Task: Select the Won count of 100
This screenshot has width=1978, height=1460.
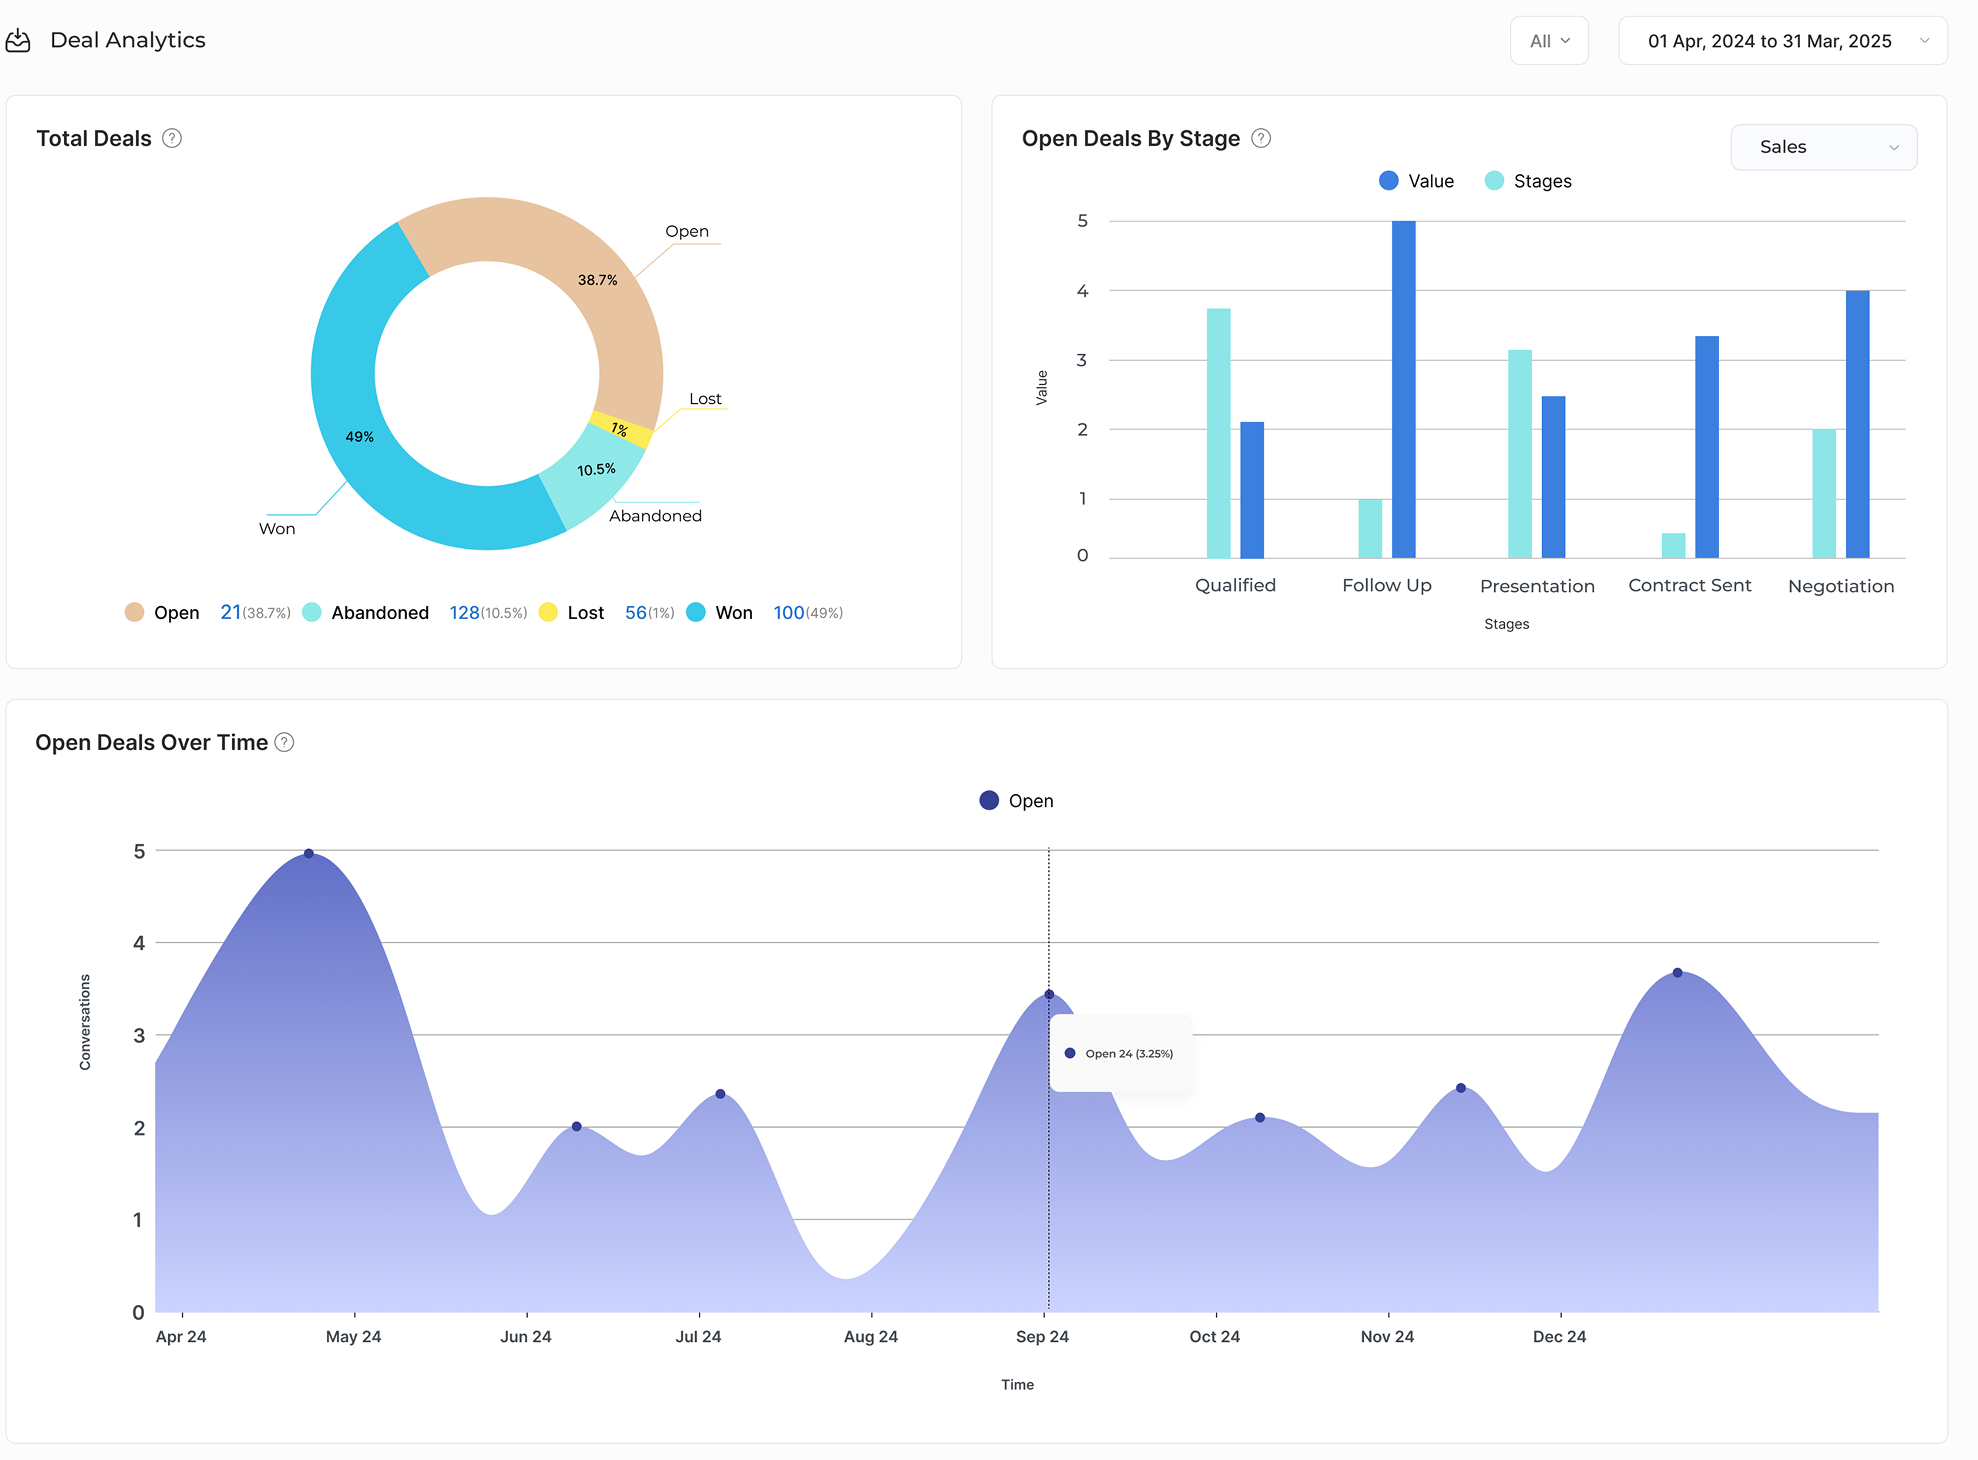Action: (x=789, y=612)
